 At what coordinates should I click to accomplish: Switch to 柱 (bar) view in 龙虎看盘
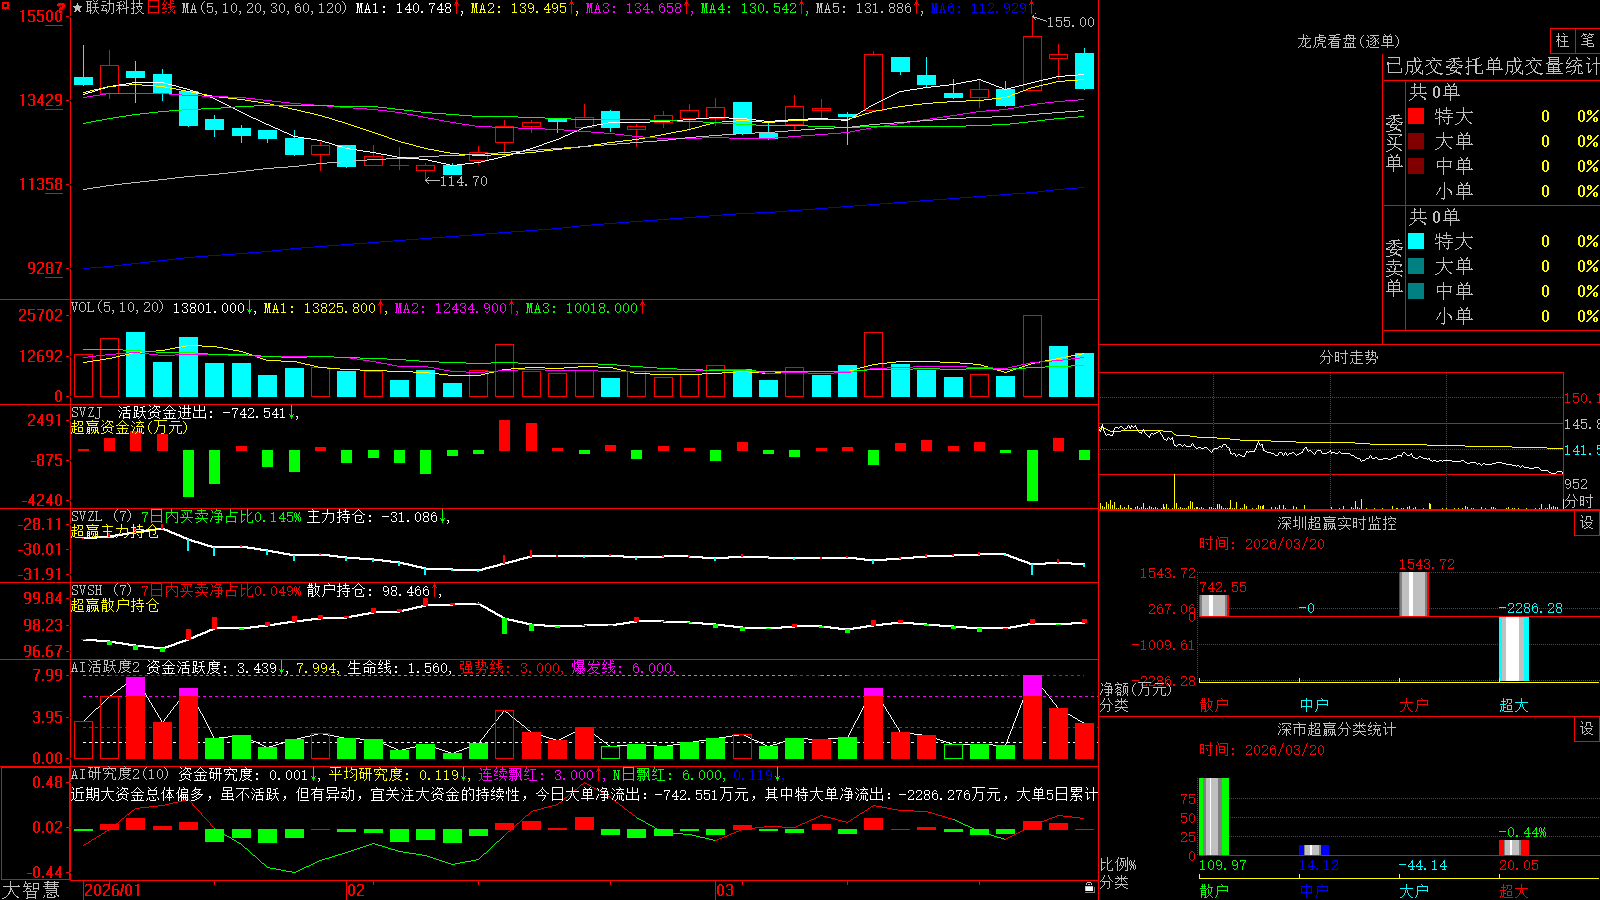click(1562, 41)
